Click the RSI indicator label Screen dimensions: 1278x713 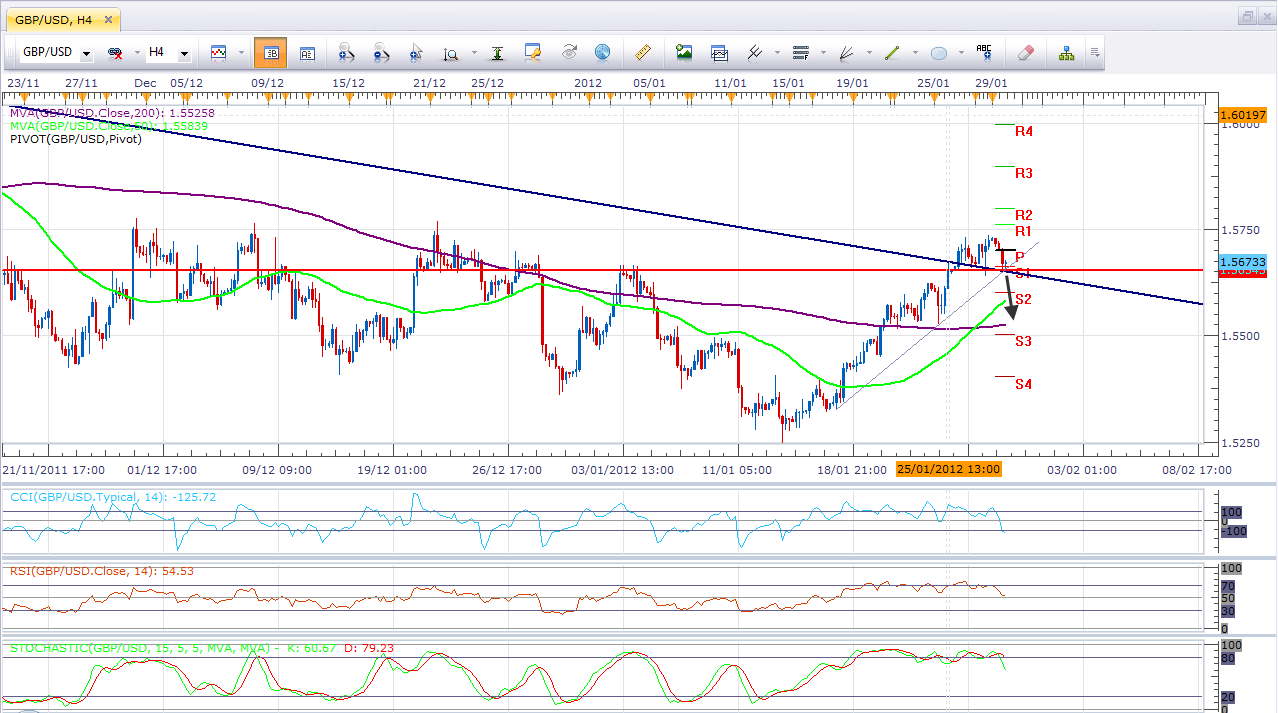102,571
